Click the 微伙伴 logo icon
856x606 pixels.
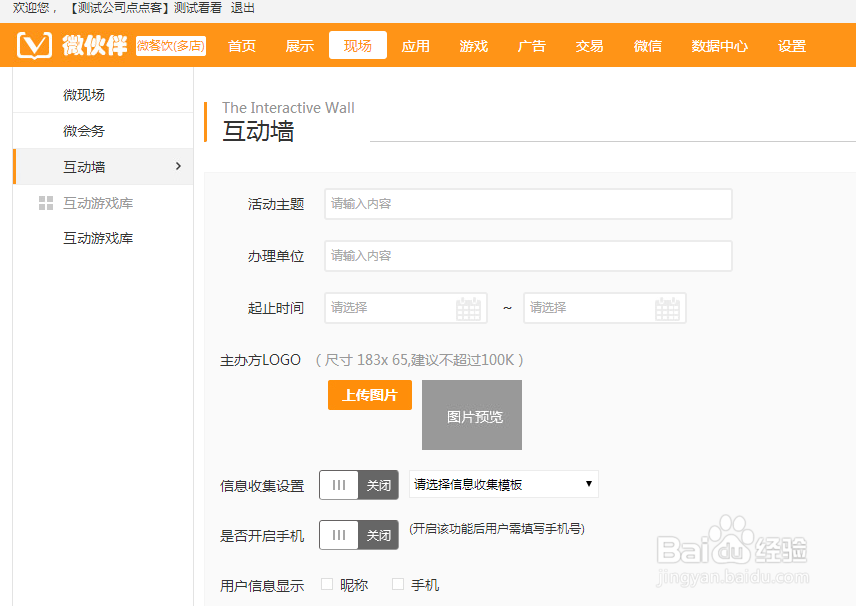tap(33, 45)
